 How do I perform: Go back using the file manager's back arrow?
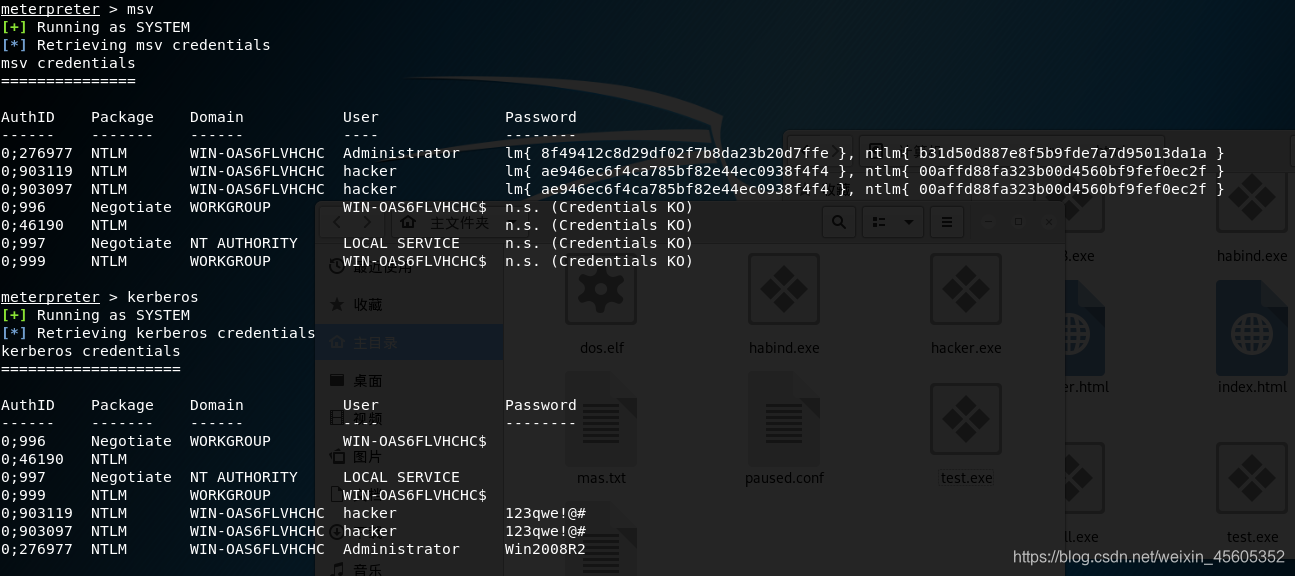tap(337, 222)
